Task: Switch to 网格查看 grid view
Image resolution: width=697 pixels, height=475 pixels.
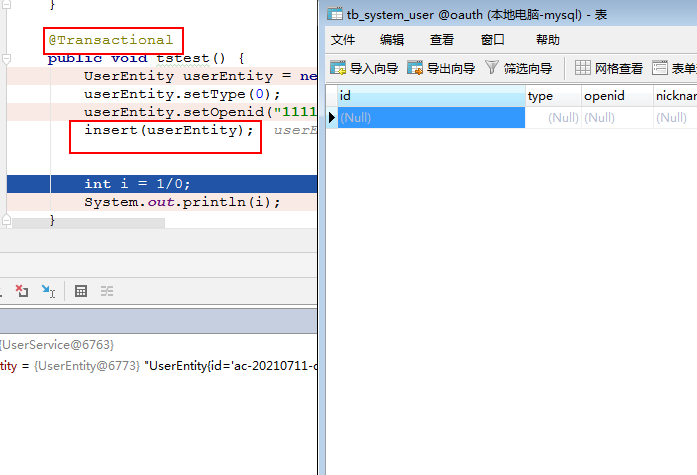Action: [x=609, y=68]
